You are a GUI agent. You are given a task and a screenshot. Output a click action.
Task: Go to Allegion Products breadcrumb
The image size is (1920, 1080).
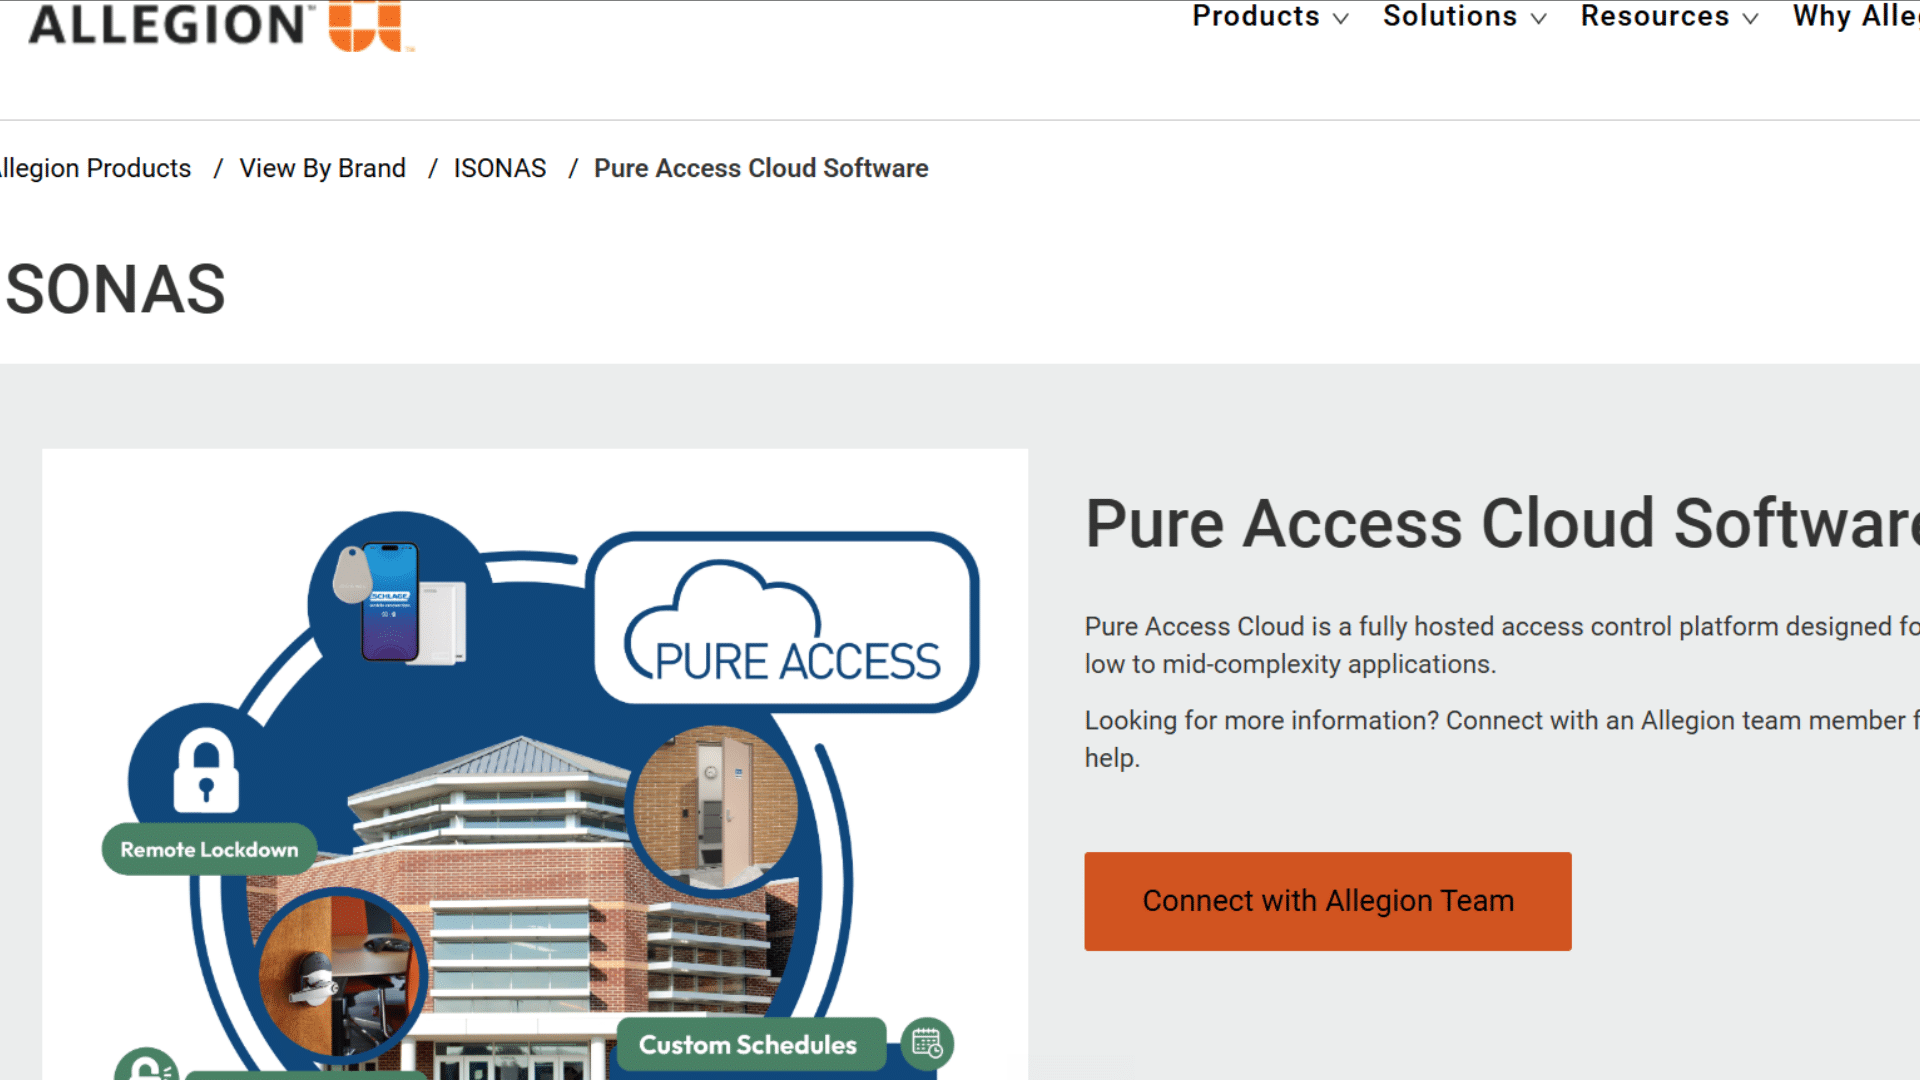(95, 168)
